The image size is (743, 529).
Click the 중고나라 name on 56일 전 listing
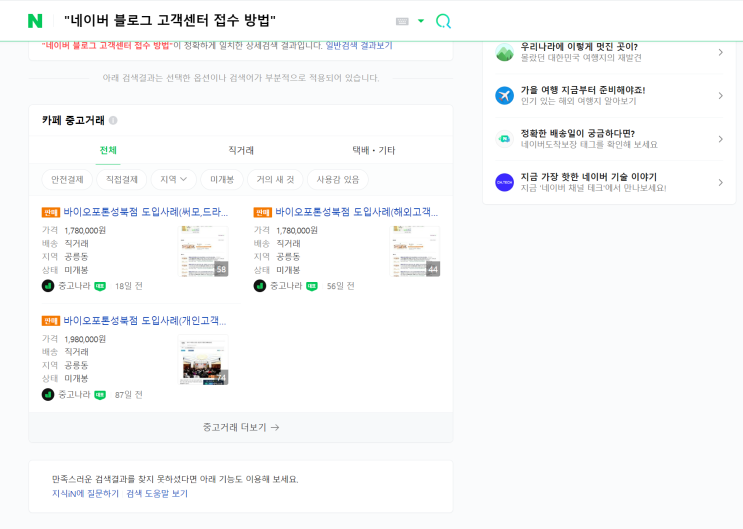coord(286,286)
